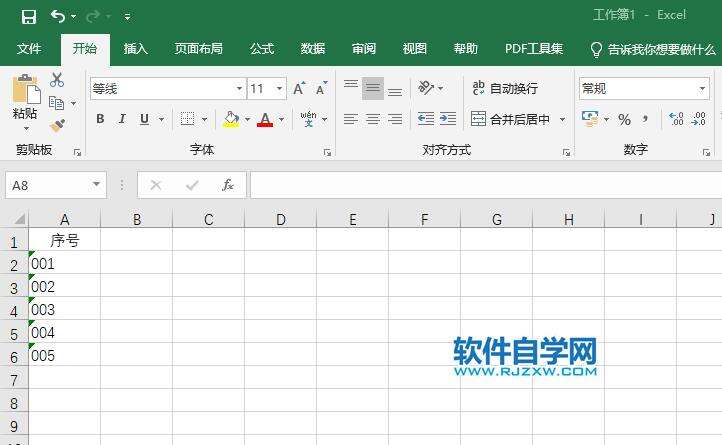Cut selection with the scissors icon
Image resolution: width=722 pixels, height=445 pixels.
click(57, 80)
